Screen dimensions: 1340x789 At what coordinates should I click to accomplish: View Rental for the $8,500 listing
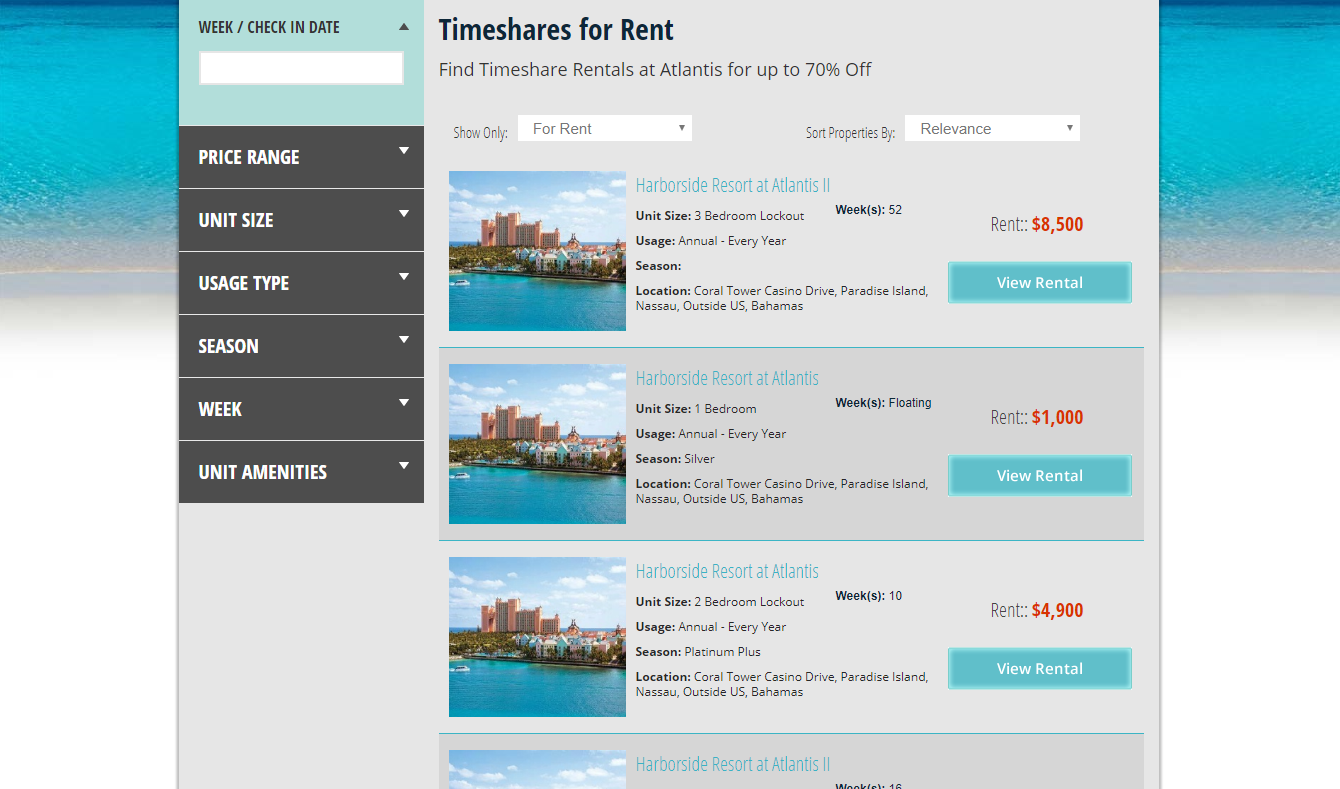click(1040, 282)
